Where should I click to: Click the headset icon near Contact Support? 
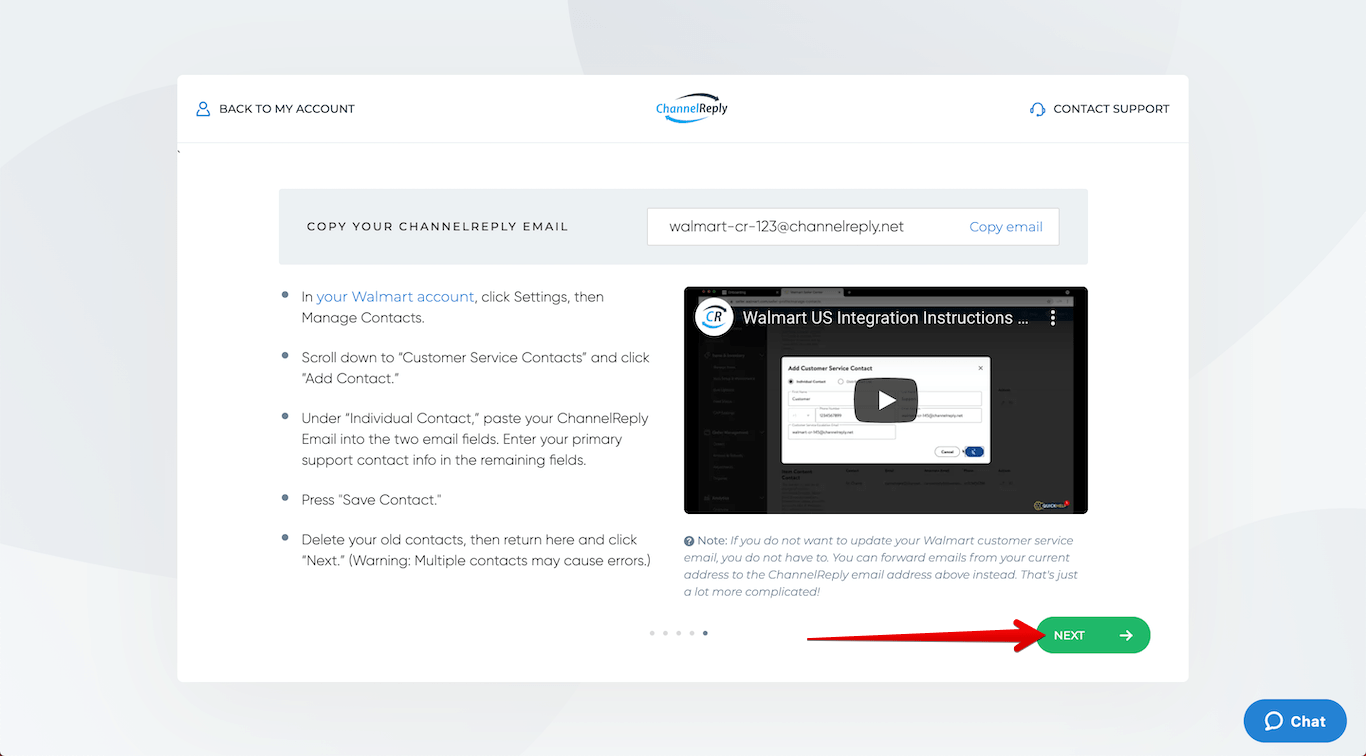pos(1037,108)
